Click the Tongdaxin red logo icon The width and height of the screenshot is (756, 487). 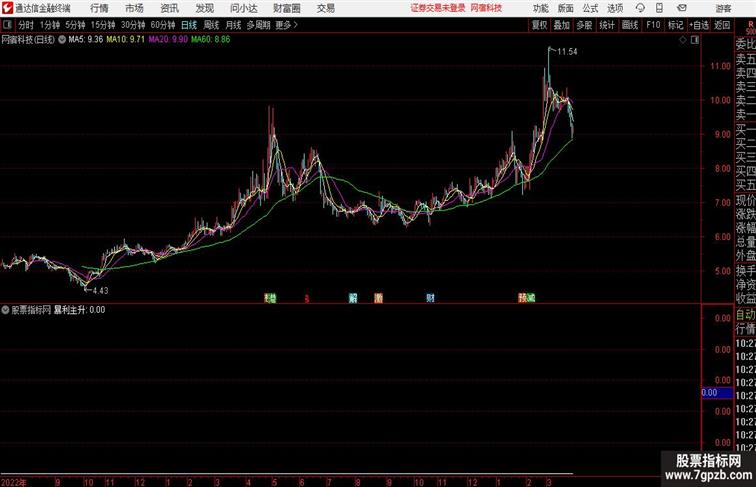click(x=8, y=8)
